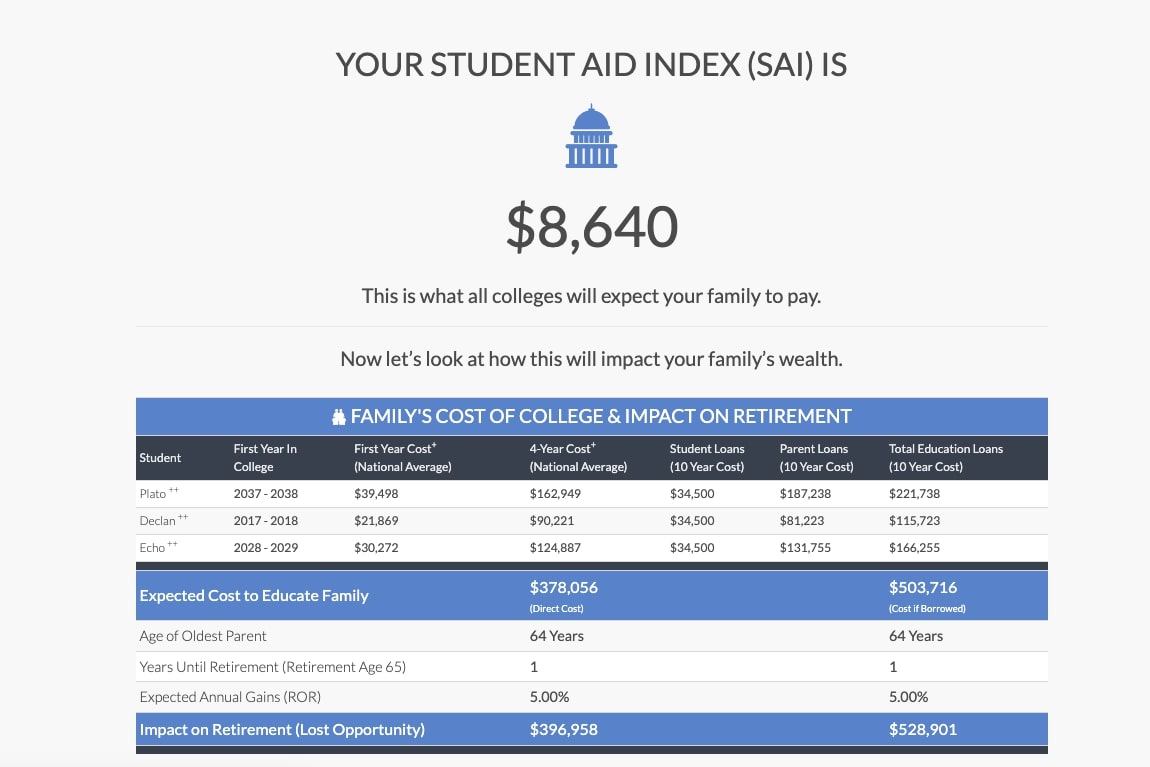The image size is (1150, 767).
Task: Click the Impact on Retirement row label
Action: (x=282, y=730)
